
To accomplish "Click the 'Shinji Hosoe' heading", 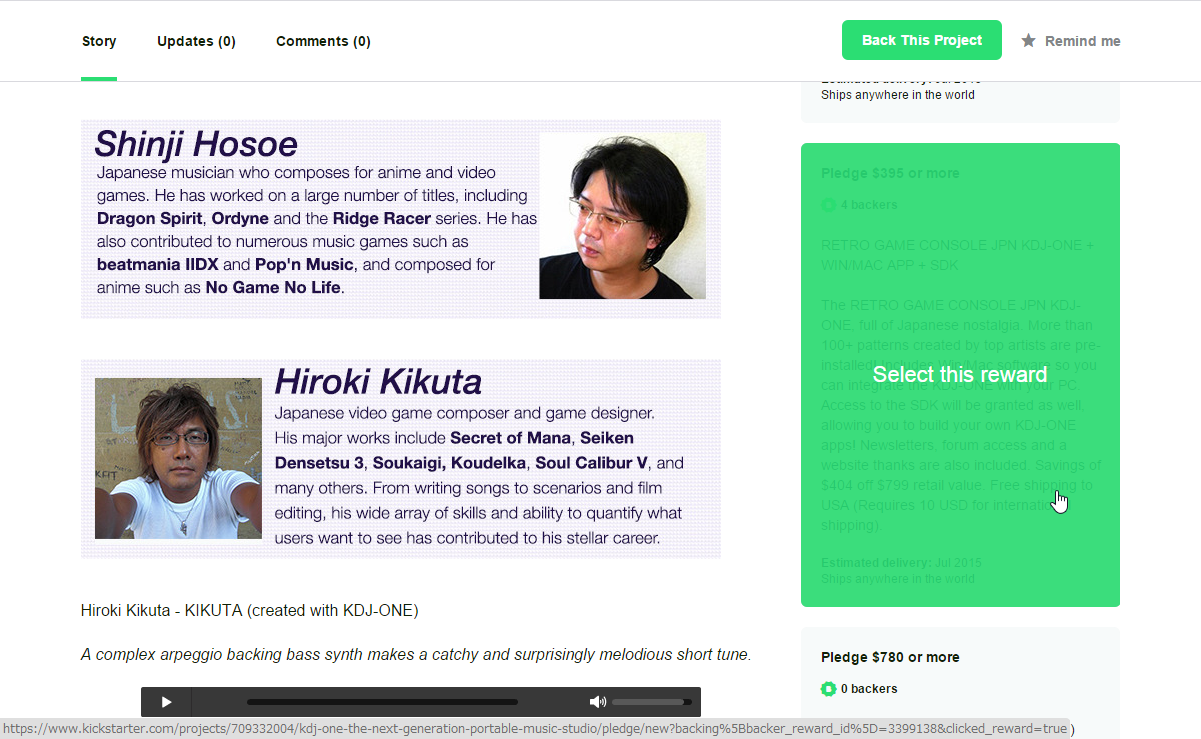I will point(196,144).
